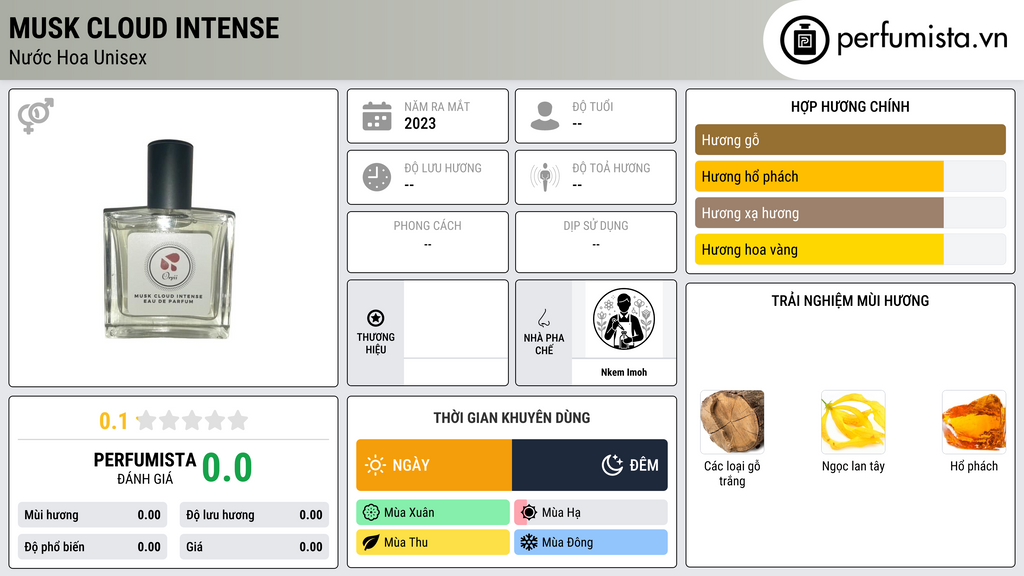Click the Nước Hoa Unisex subtitle
1024x576 pixels.
point(78,58)
